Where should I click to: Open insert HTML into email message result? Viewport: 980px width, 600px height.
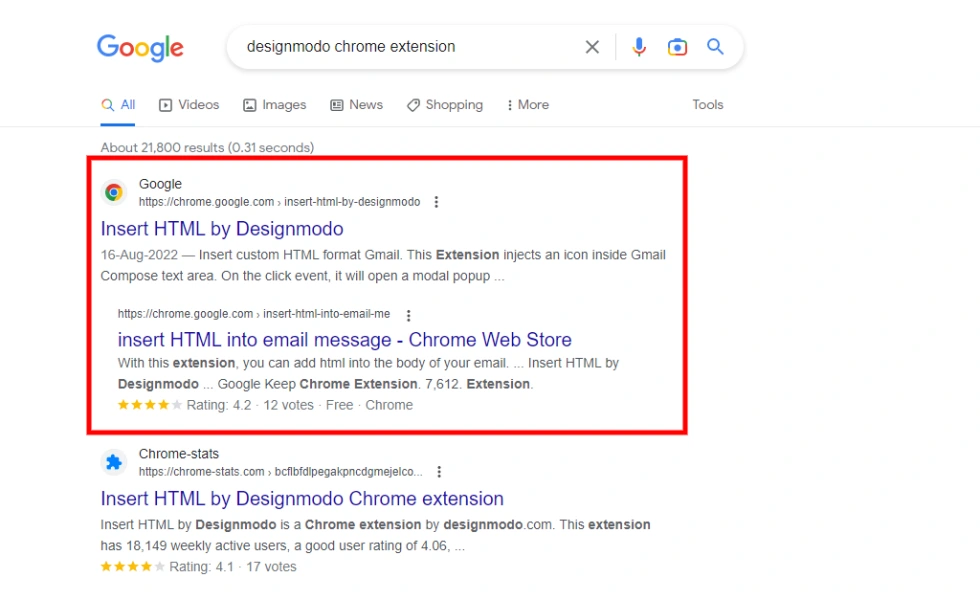pos(344,339)
